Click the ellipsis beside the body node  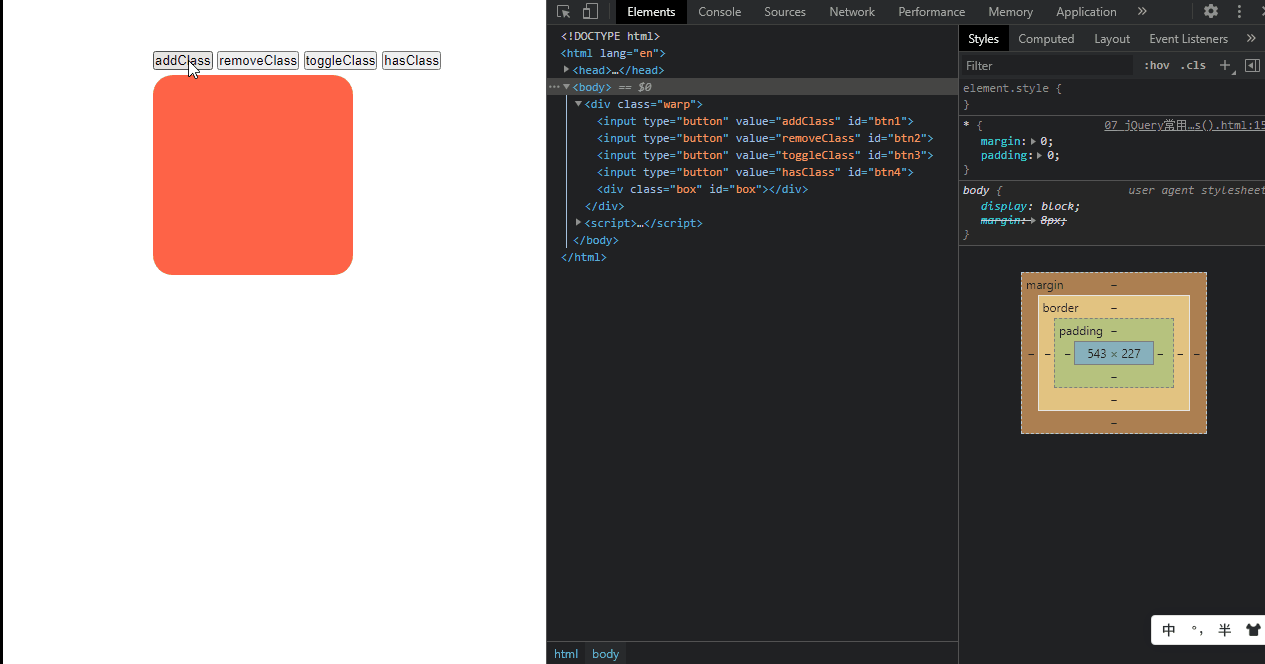point(554,87)
